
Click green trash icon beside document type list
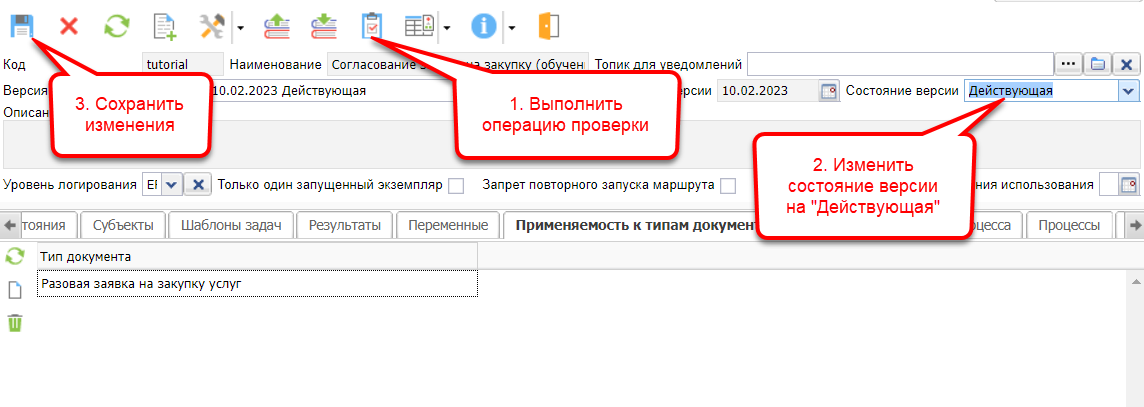pyautogui.click(x=15, y=323)
